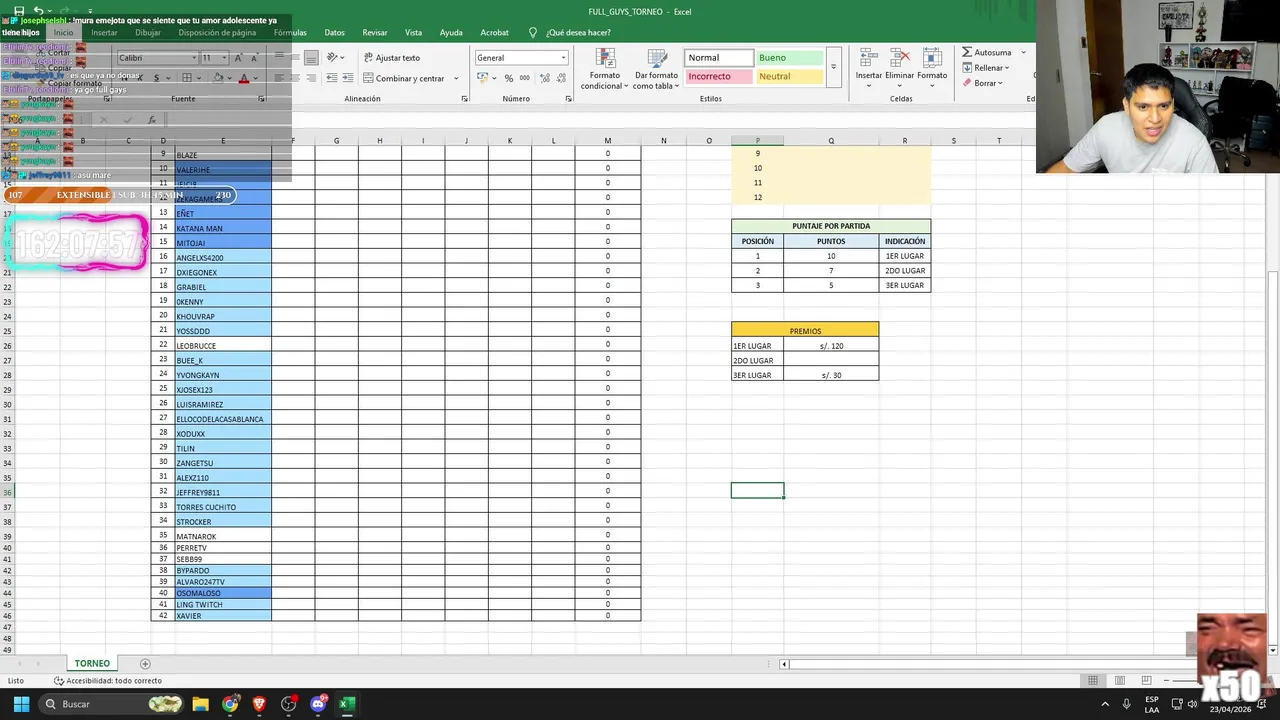Increase the cell indent
Screen dimensions: 1280x720
click(349, 78)
